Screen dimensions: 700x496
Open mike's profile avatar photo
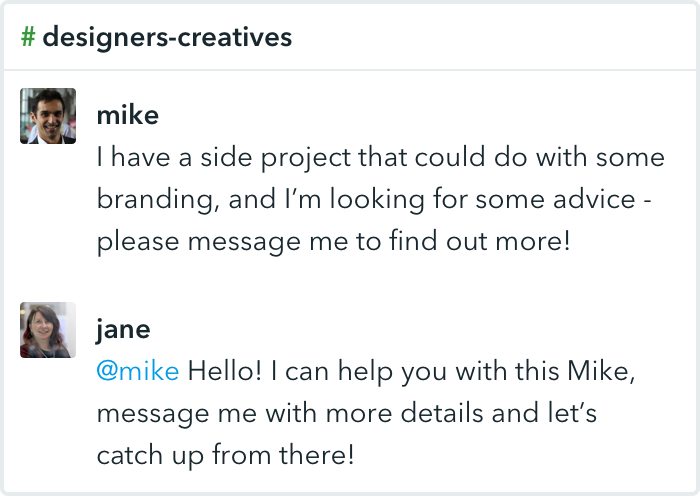[48, 115]
